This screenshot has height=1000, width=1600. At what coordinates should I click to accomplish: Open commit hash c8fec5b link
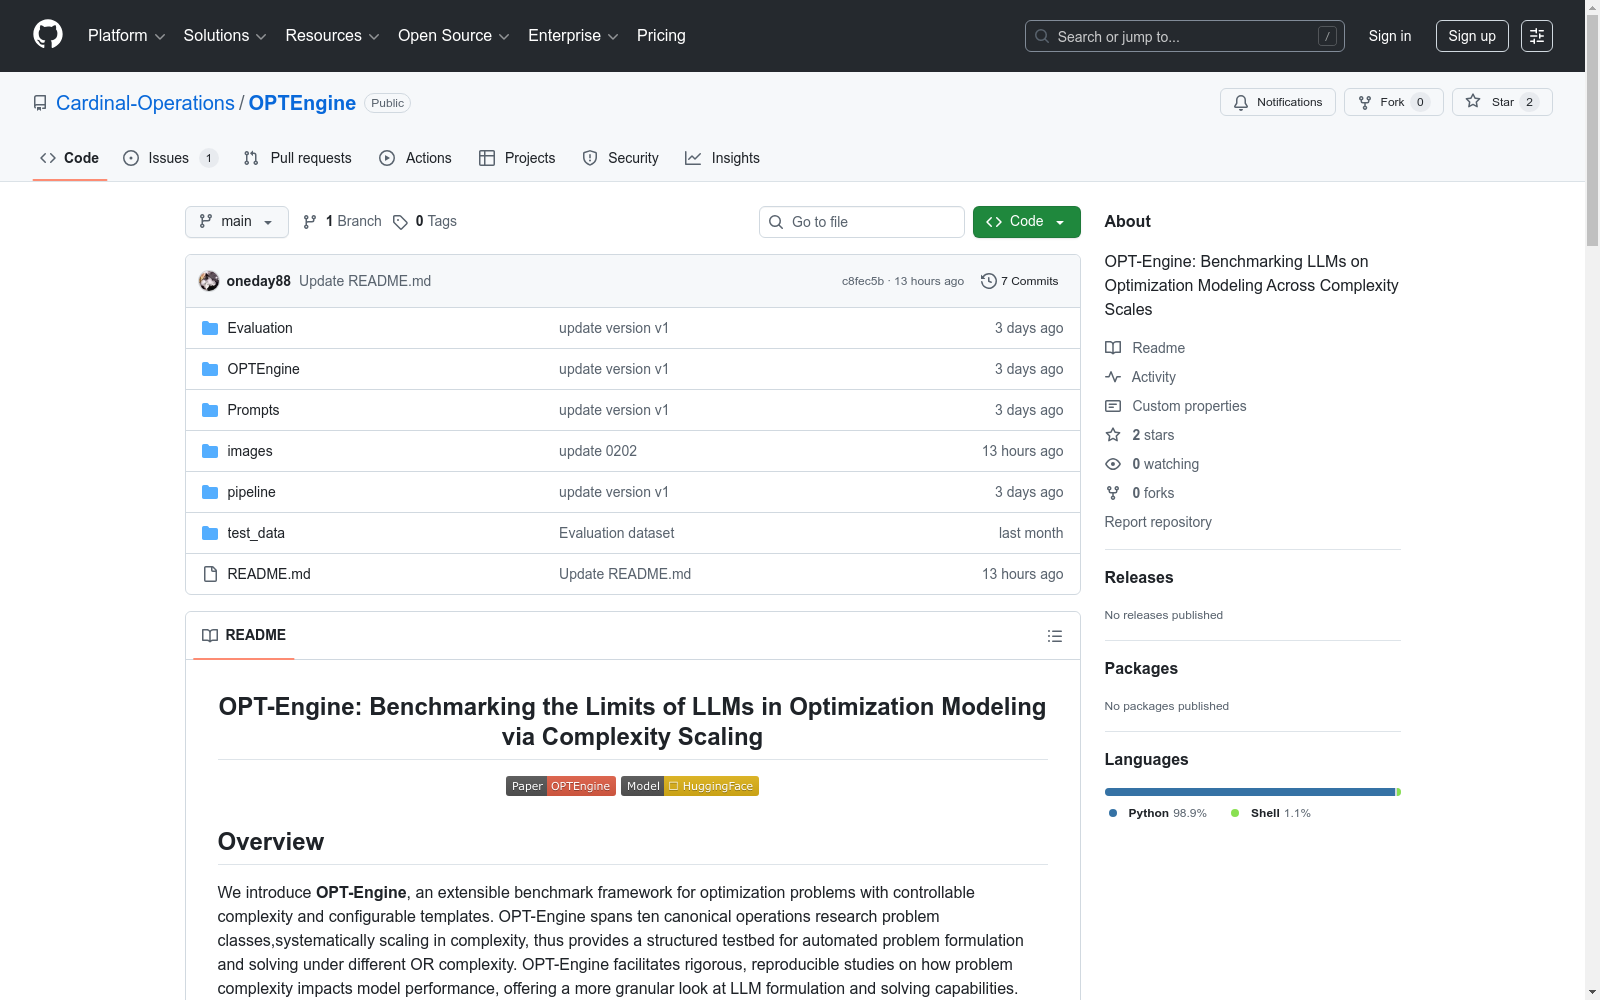pyautogui.click(x=863, y=281)
